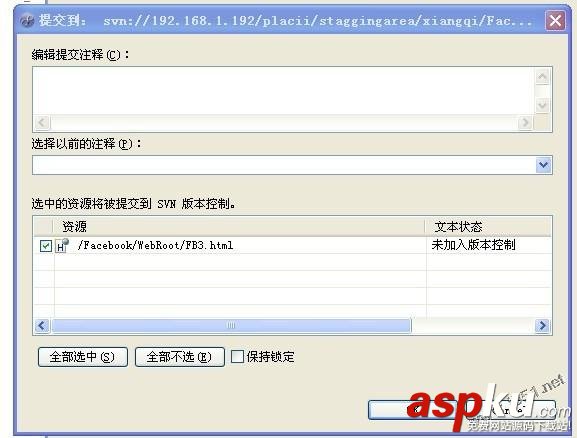
Task: Click comment box scroll down arrow
Action: [x=542, y=106]
